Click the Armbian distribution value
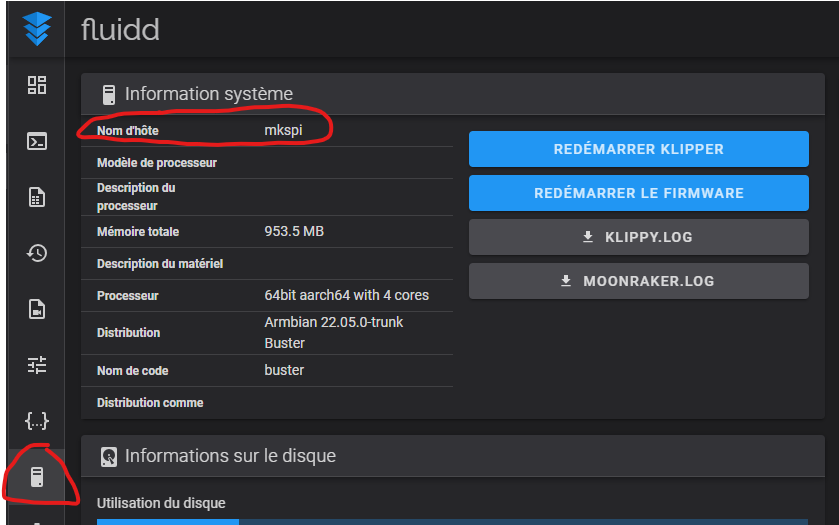Image resolution: width=839 pixels, height=525 pixels. pos(334,332)
